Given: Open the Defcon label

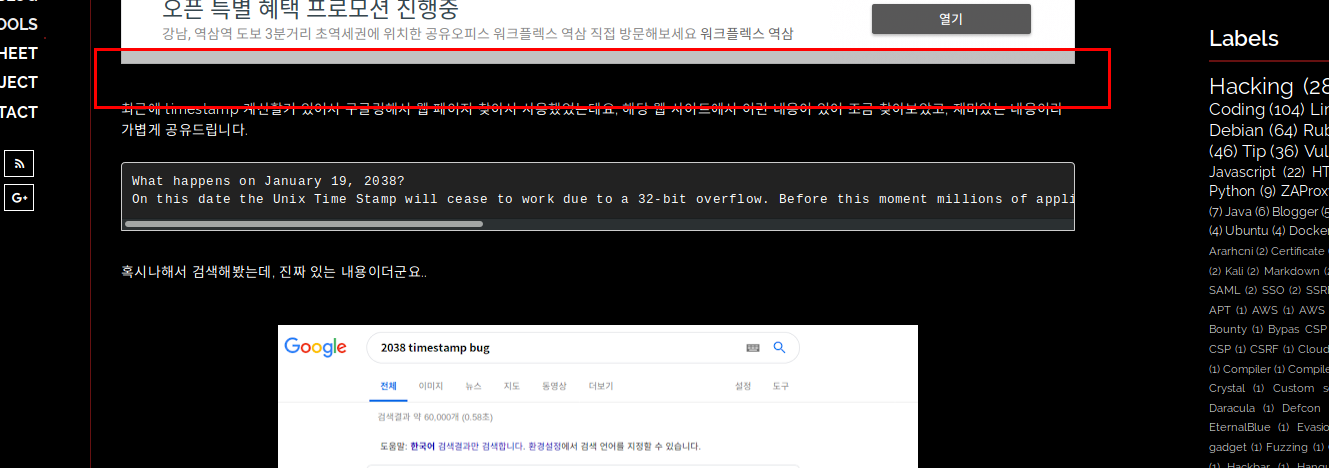Looking at the screenshot, I should [x=1301, y=408].
